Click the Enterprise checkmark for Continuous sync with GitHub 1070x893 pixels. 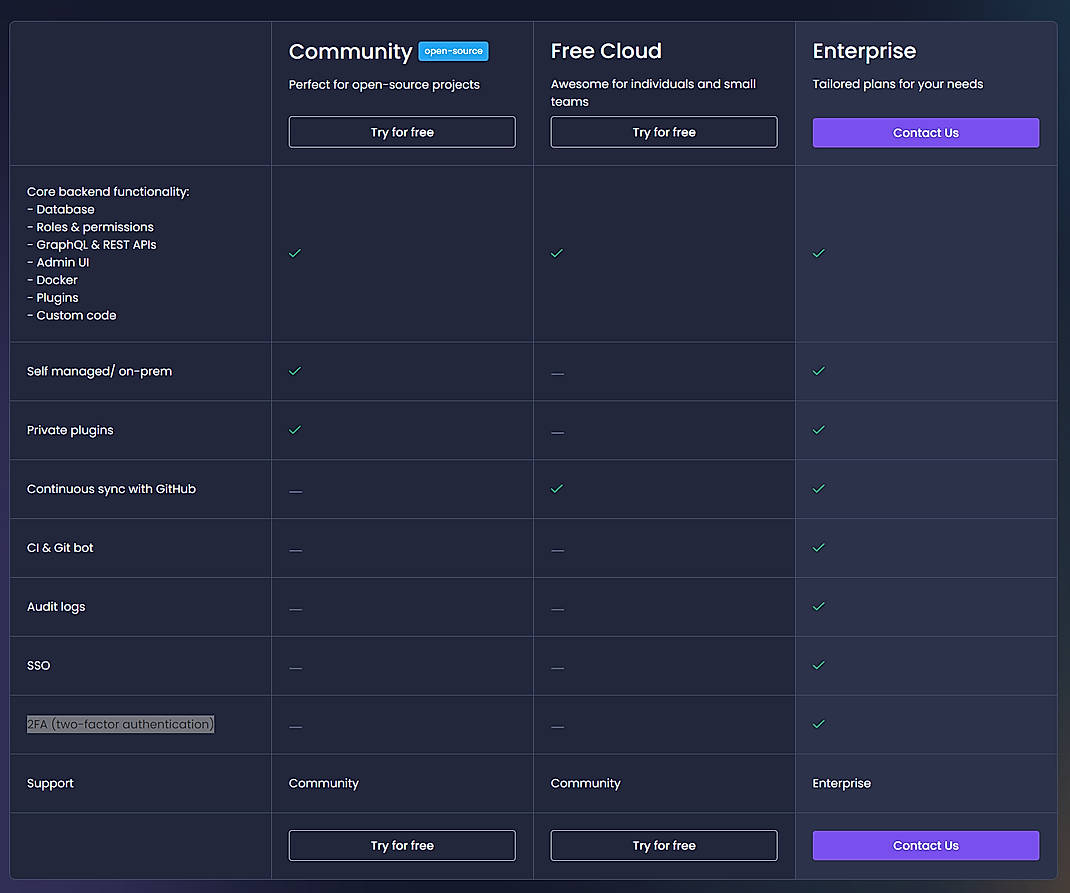(x=819, y=488)
